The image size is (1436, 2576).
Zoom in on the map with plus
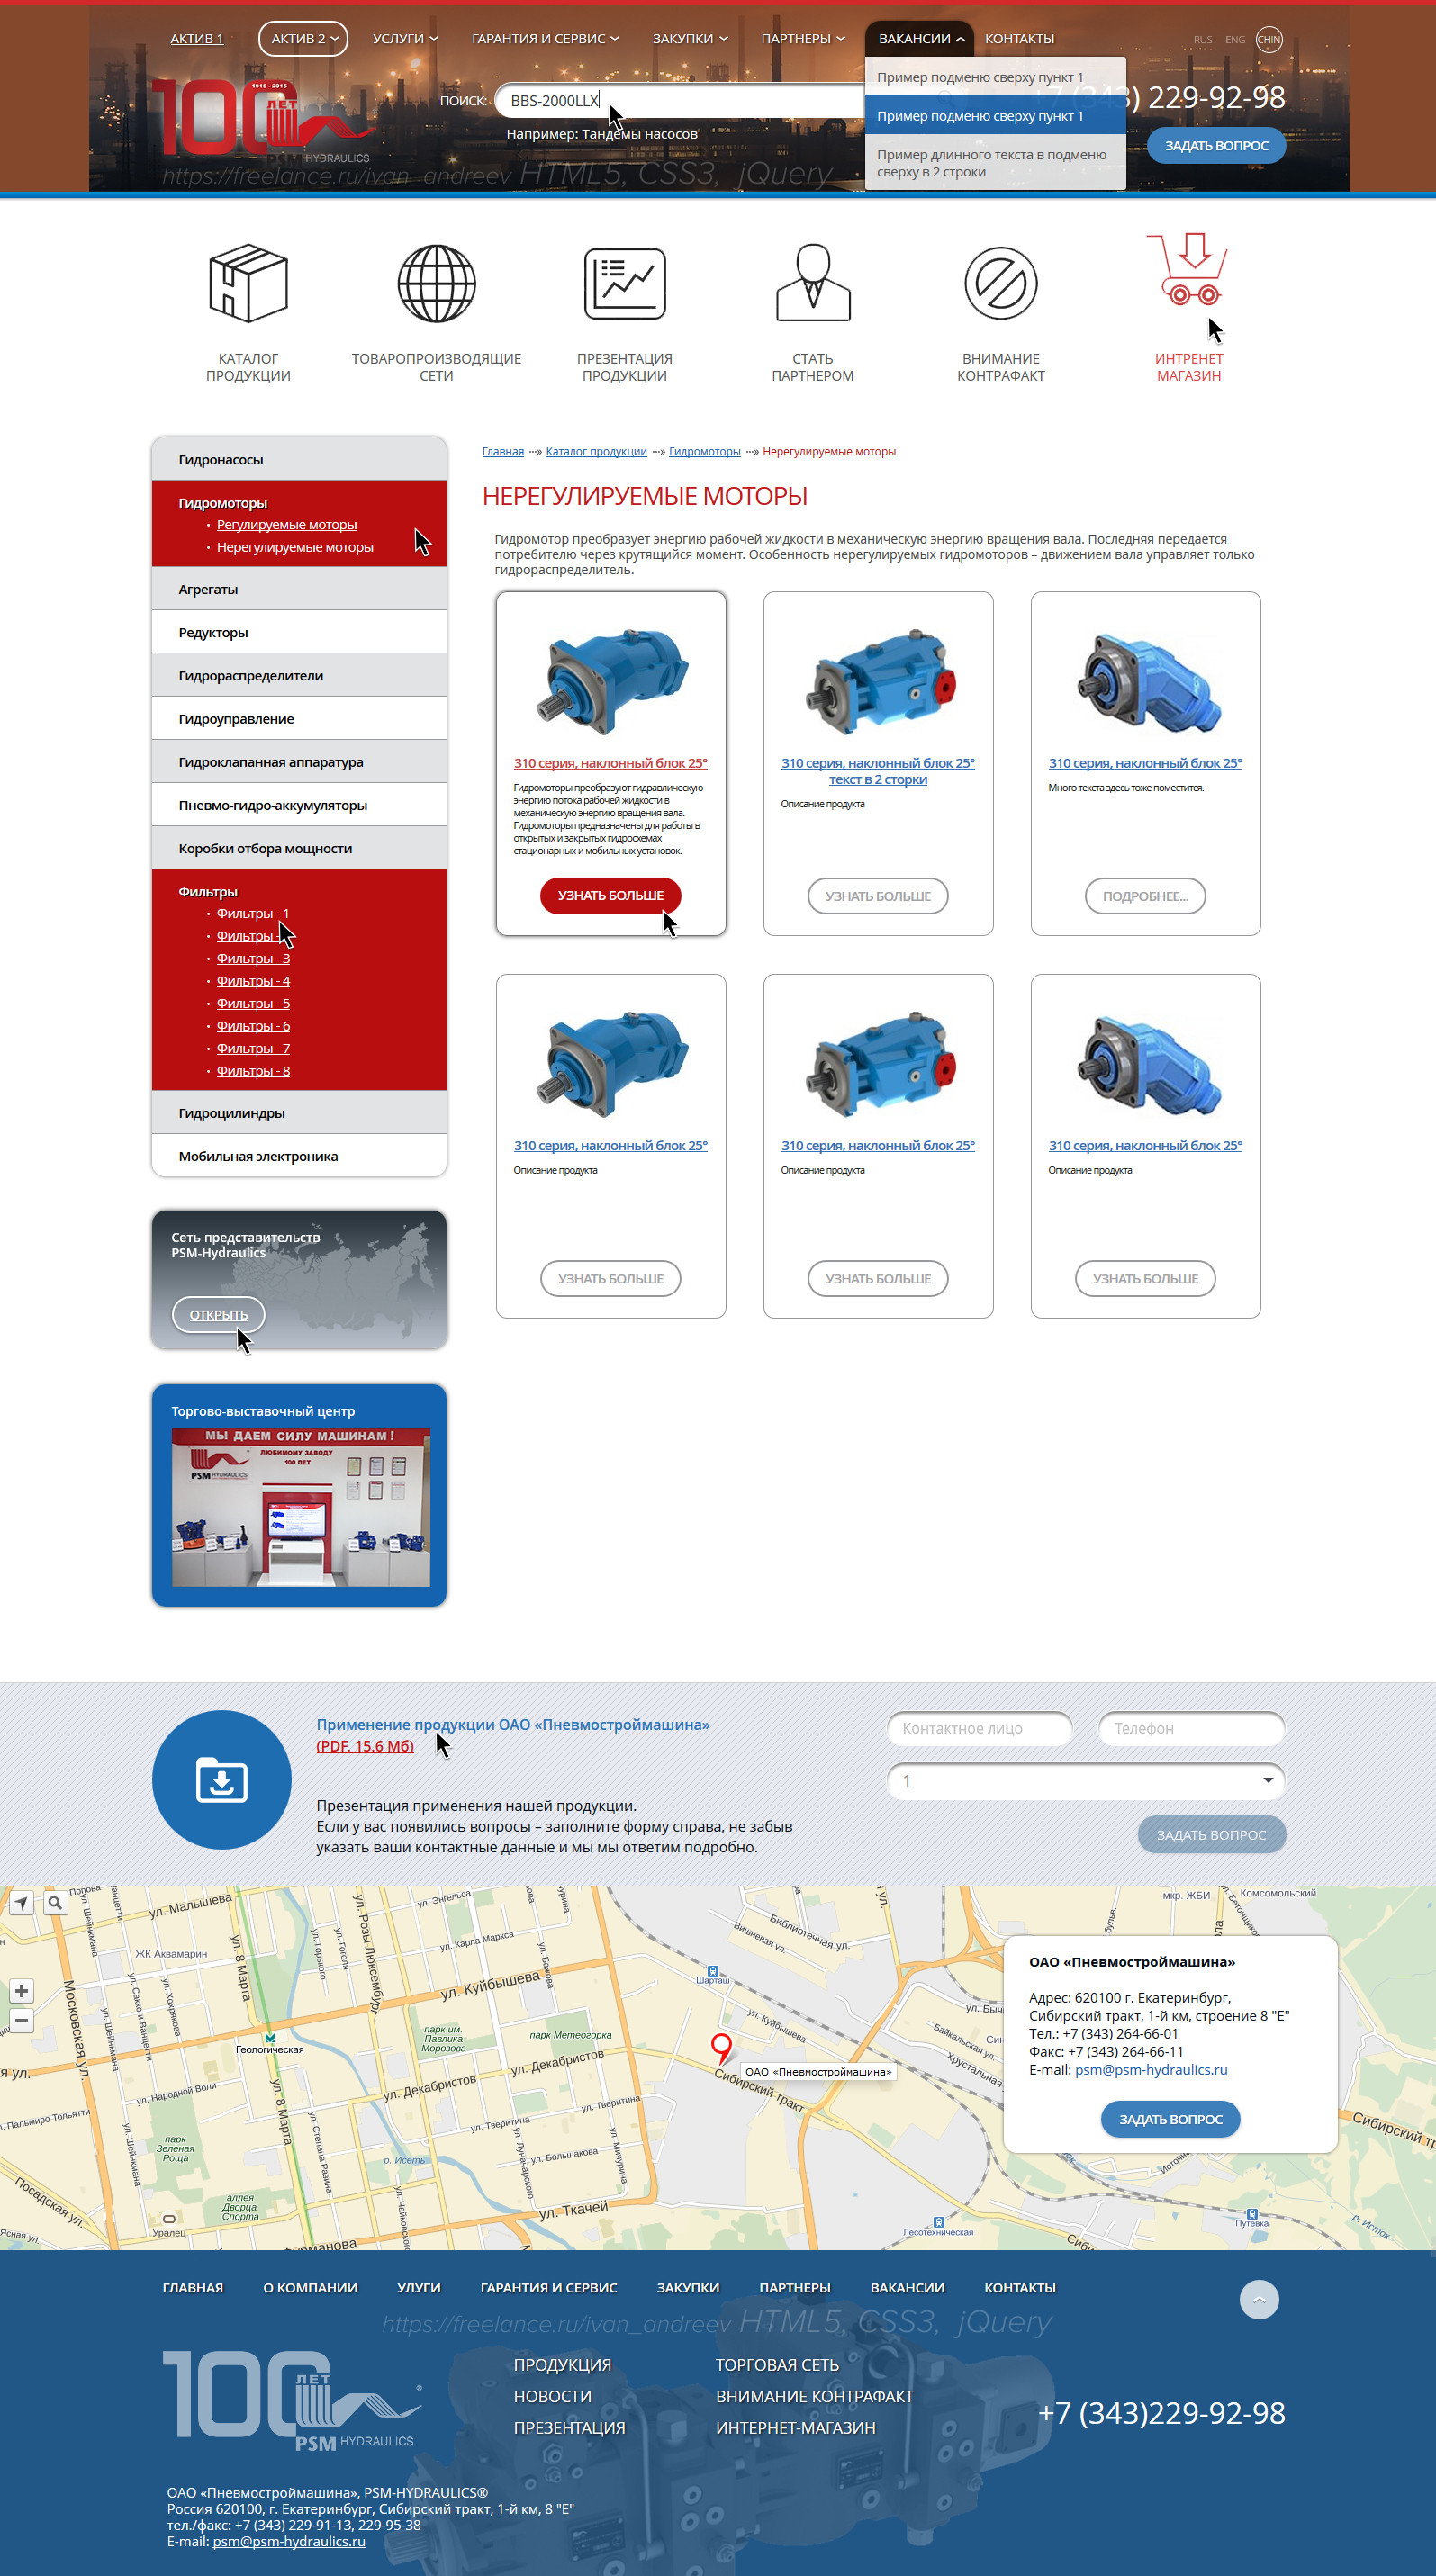tap(21, 1990)
